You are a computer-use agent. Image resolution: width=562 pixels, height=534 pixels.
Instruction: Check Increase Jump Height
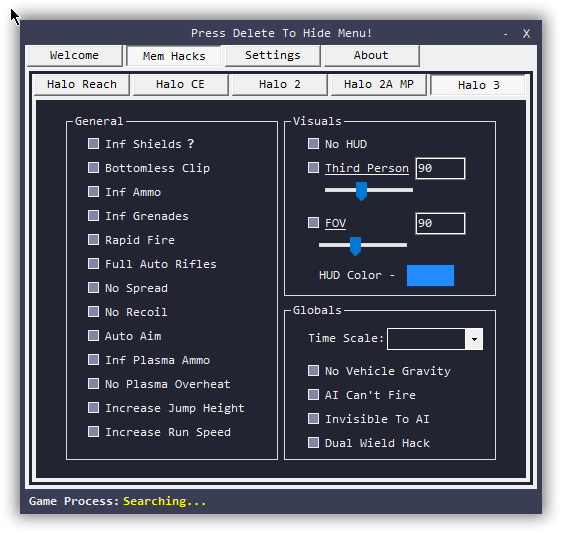(94, 408)
